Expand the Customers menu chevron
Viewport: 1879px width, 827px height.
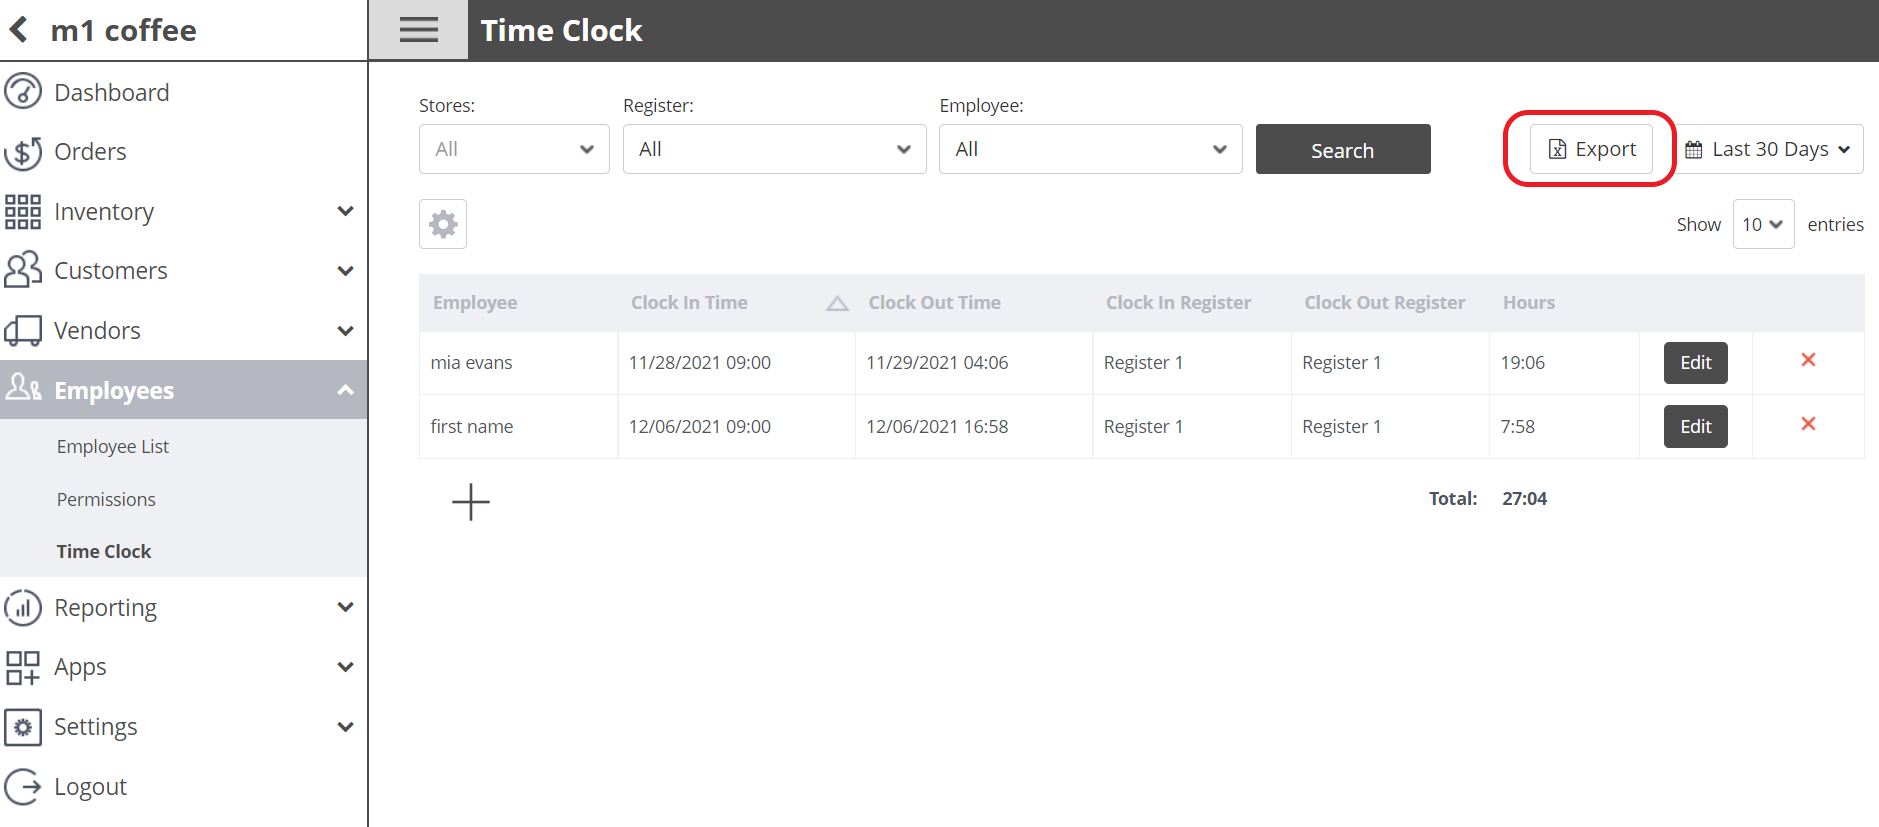pyautogui.click(x=345, y=271)
